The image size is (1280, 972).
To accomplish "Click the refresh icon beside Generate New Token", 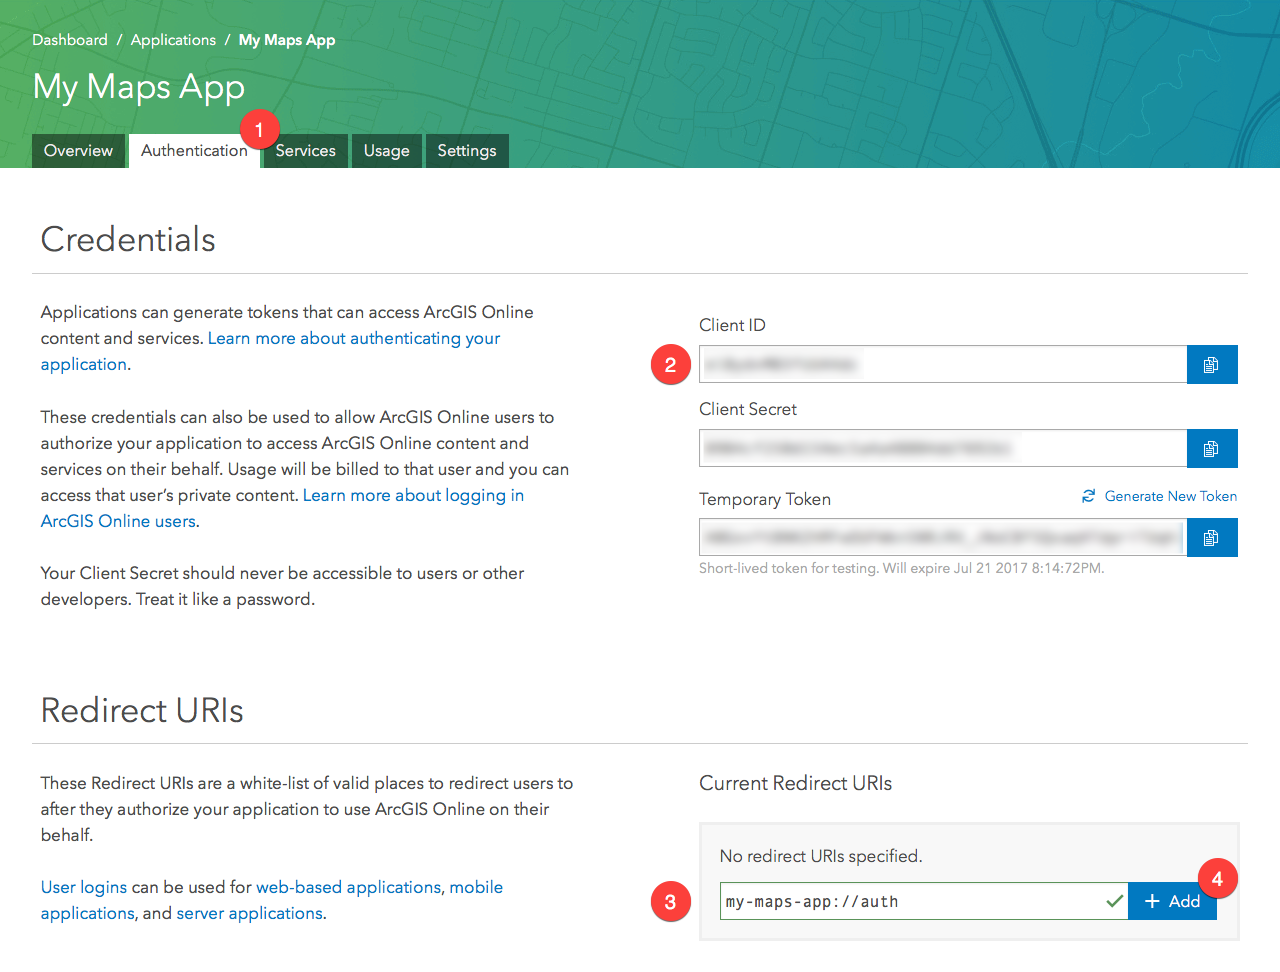I will [x=1089, y=496].
